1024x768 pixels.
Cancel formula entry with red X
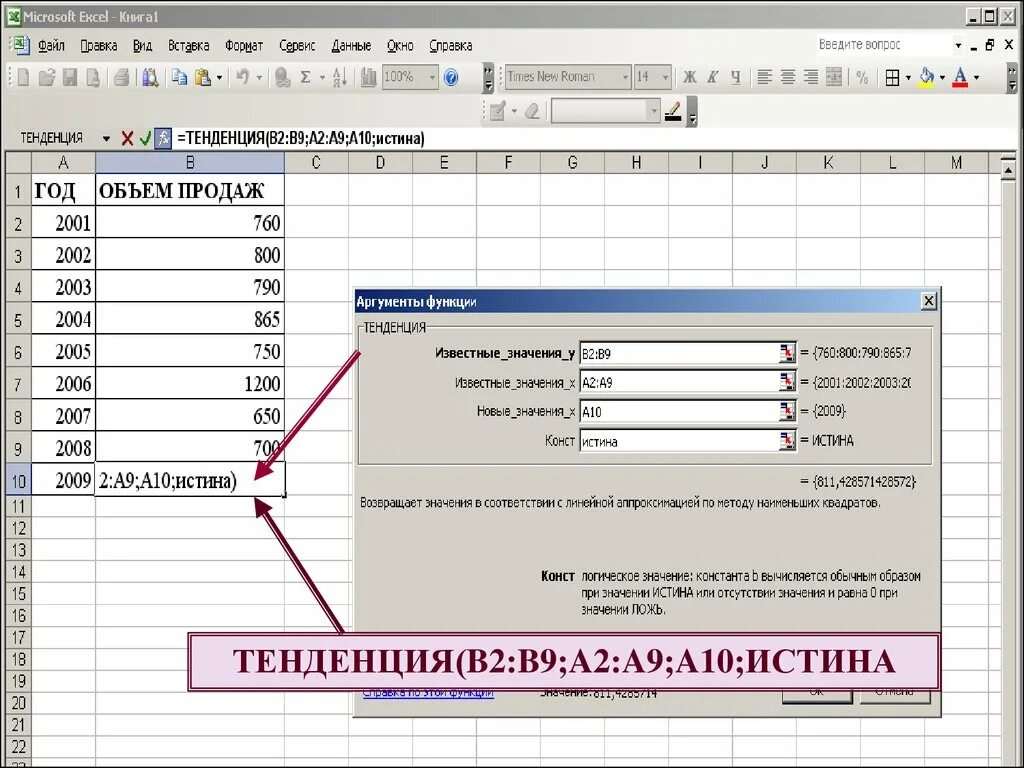[x=127, y=138]
